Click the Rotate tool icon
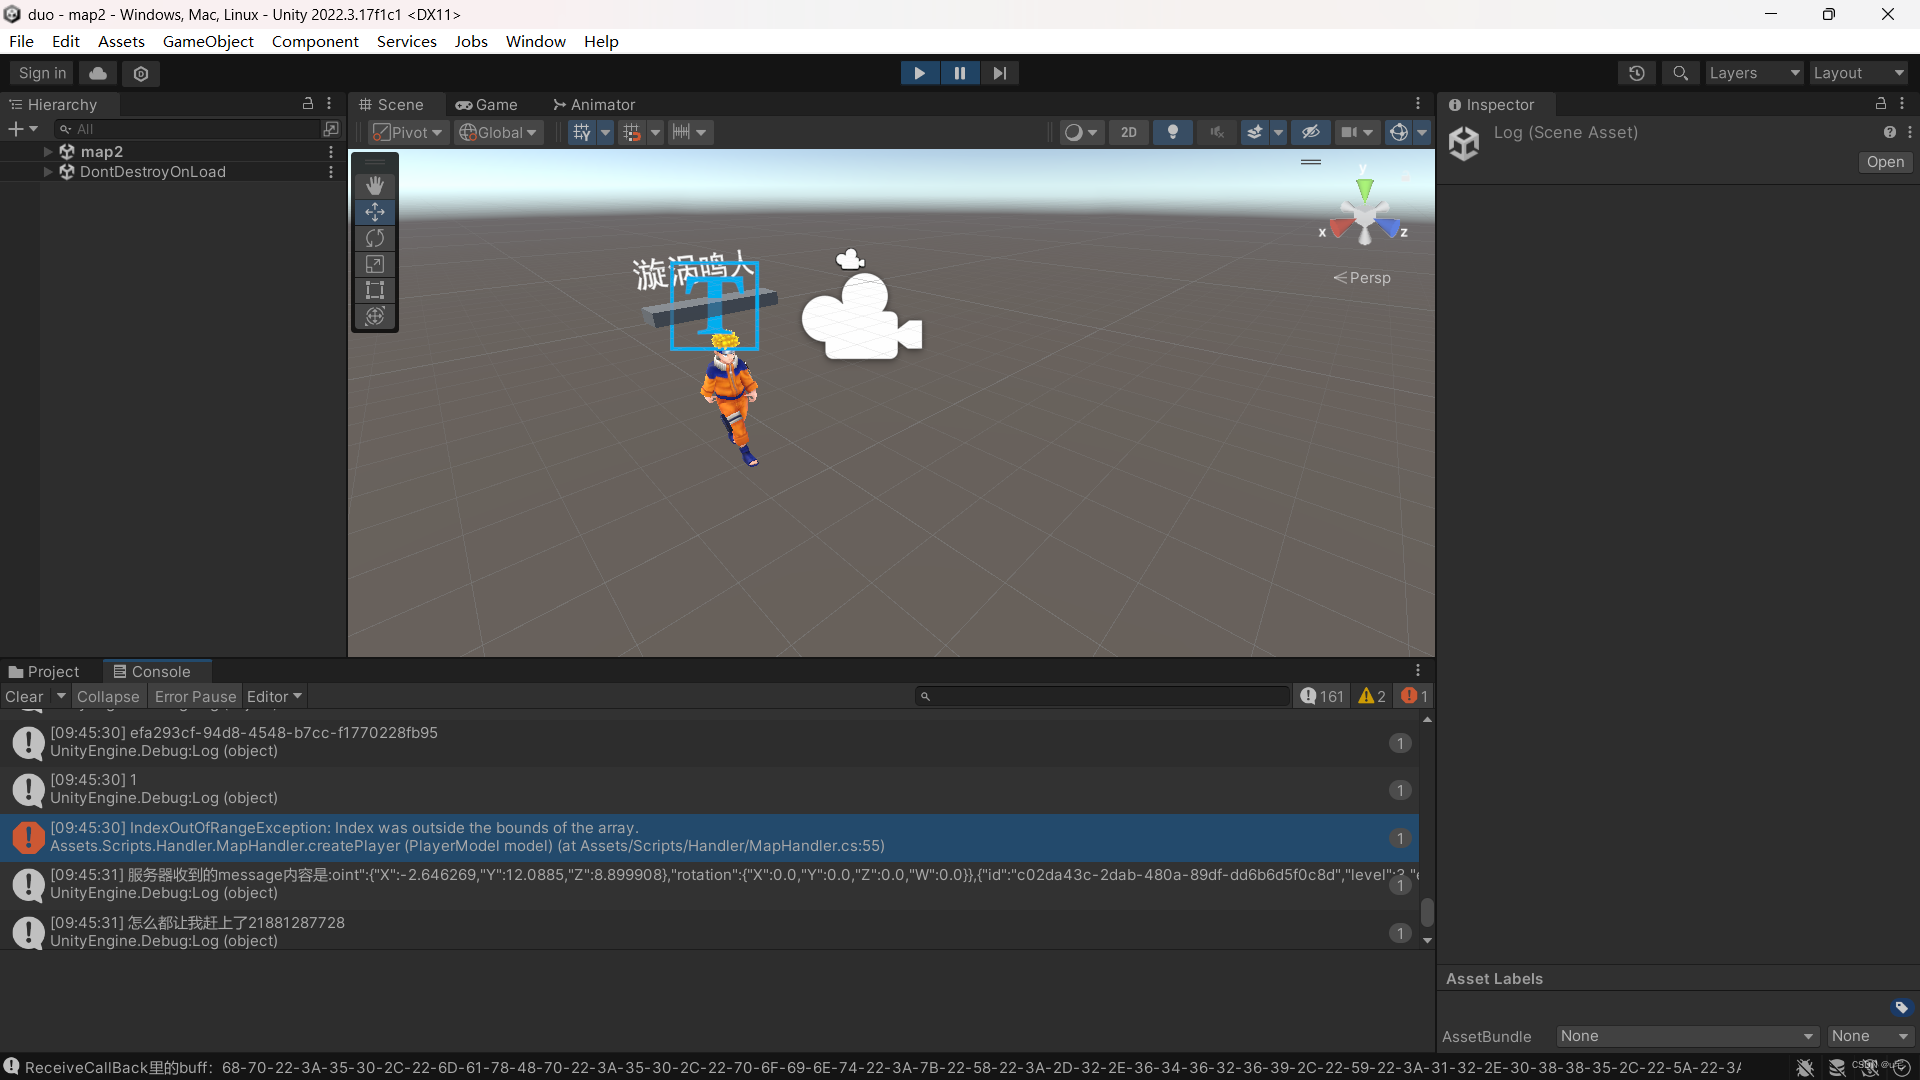This screenshot has height=1080, width=1920. (375, 237)
